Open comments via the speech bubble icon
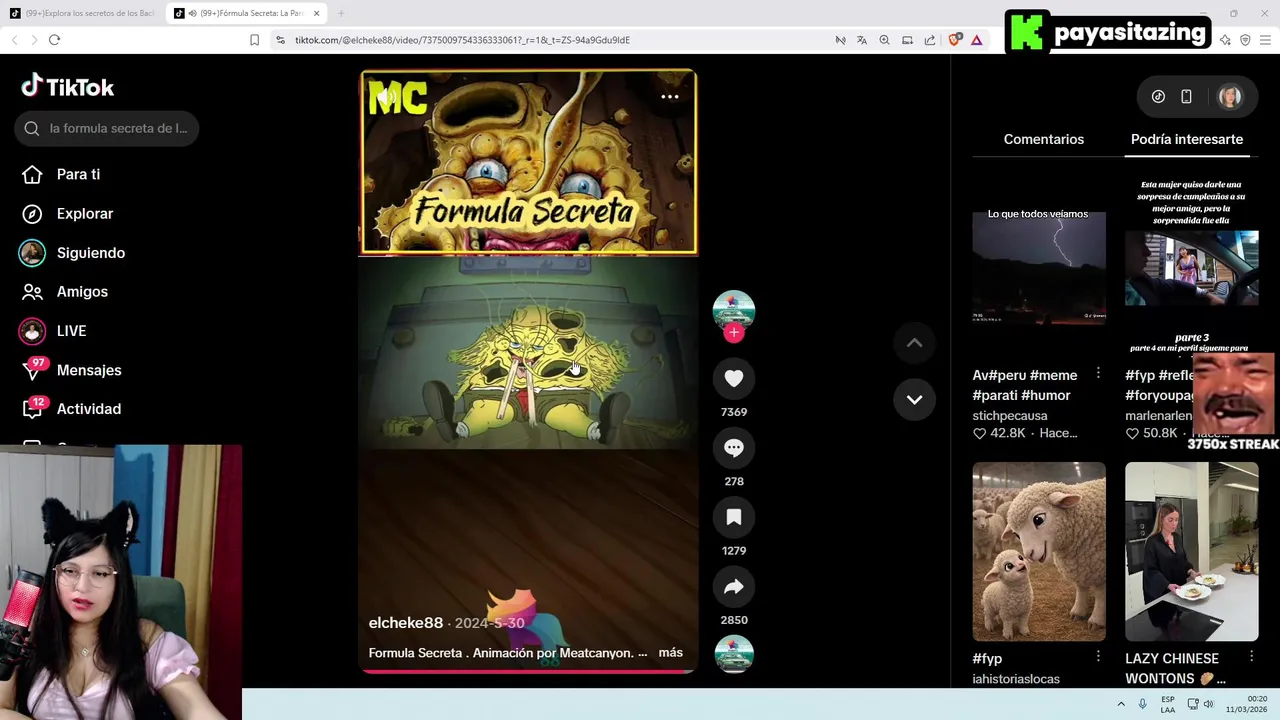 [733, 448]
